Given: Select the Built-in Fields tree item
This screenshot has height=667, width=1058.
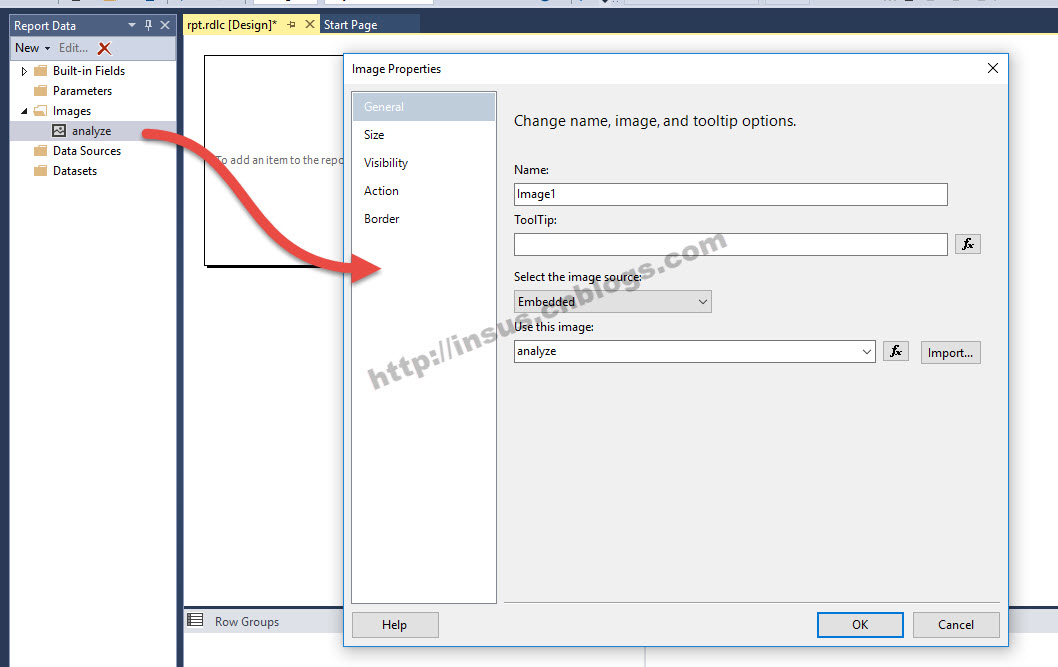Looking at the screenshot, I should (x=89, y=71).
